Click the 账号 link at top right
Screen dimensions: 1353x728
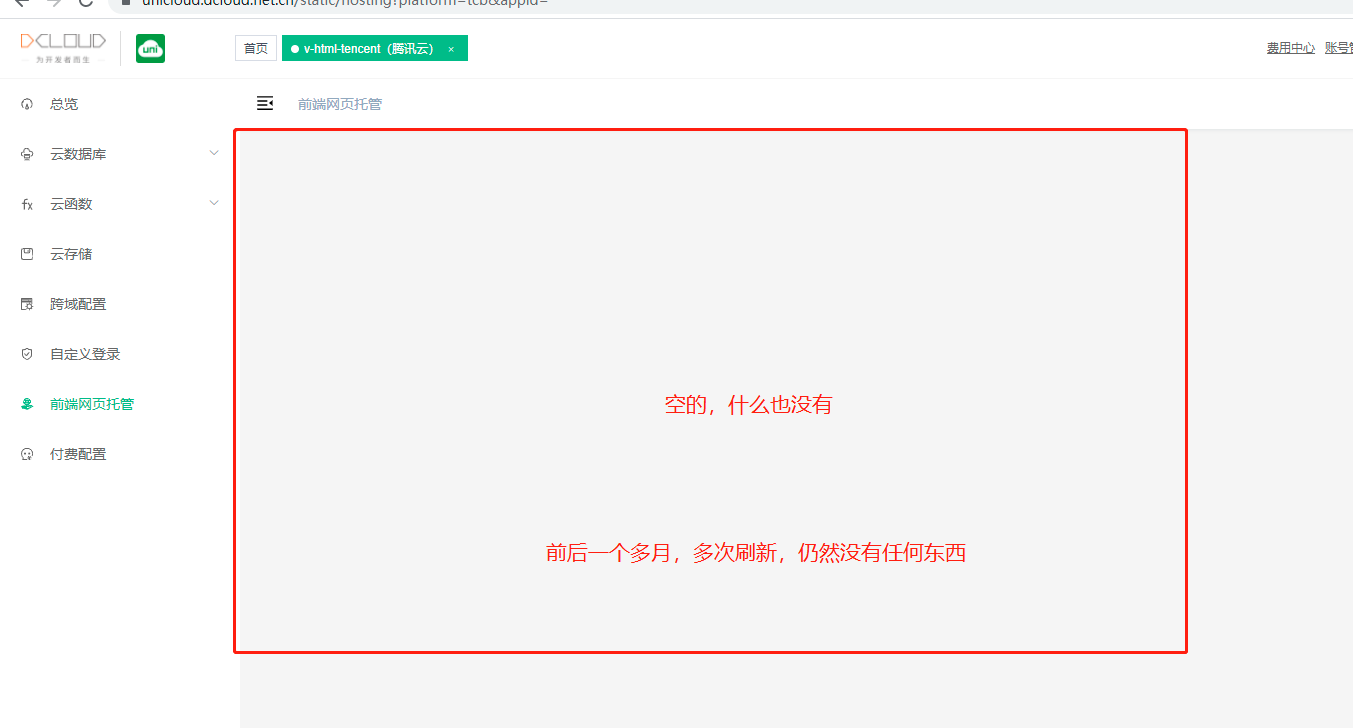1340,46
